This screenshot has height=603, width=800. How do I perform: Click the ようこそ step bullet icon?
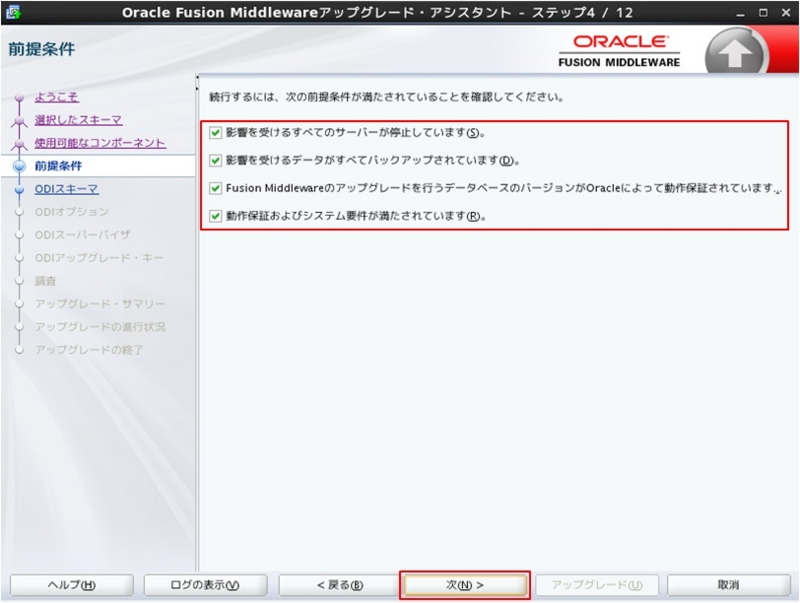[19, 97]
